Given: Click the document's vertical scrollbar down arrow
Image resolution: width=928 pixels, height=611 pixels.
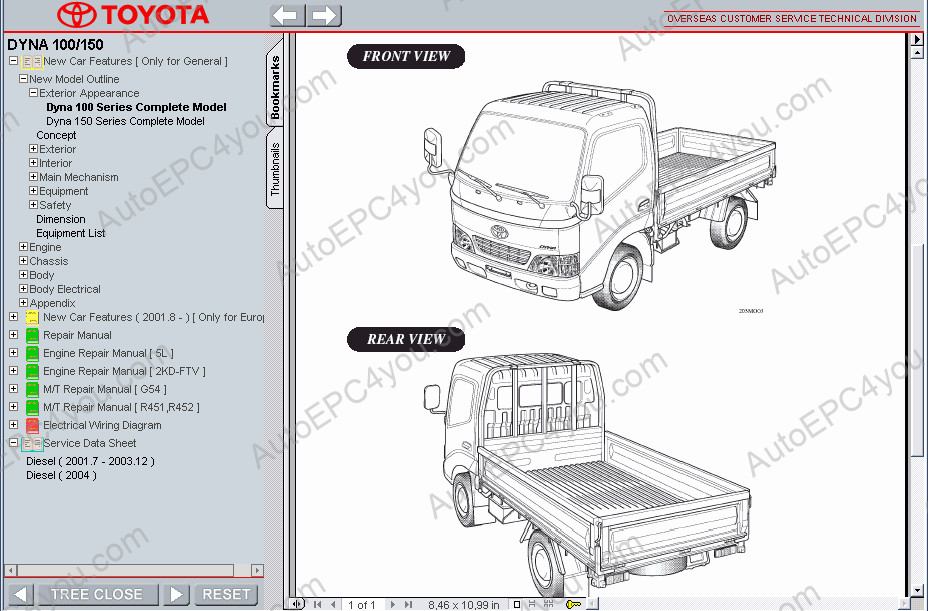Looking at the screenshot, I should coord(917,591).
